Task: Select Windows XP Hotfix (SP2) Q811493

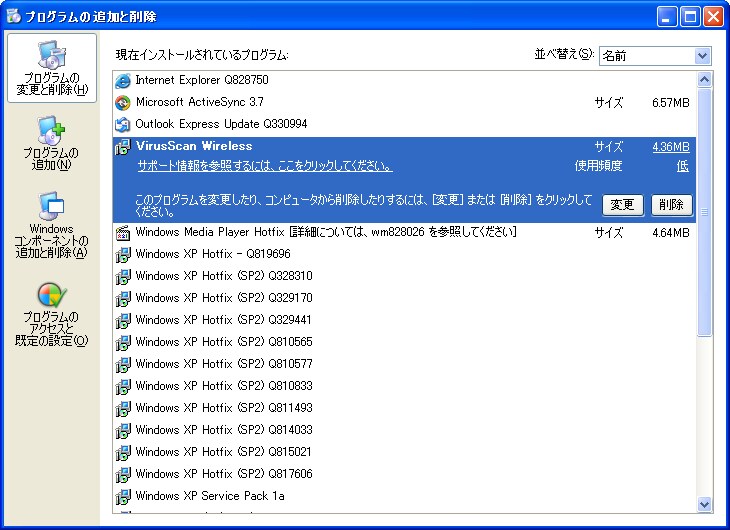Action: (x=404, y=408)
